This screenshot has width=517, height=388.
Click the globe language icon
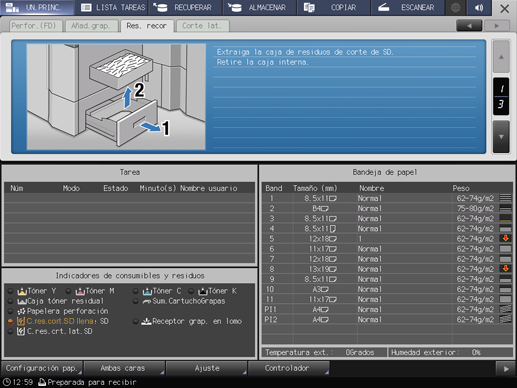point(455,8)
